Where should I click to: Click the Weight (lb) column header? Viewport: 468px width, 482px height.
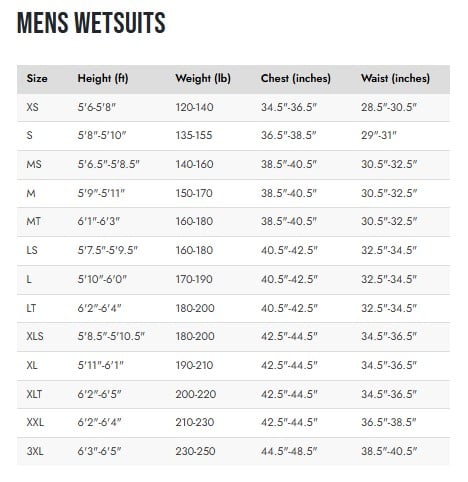(203, 79)
